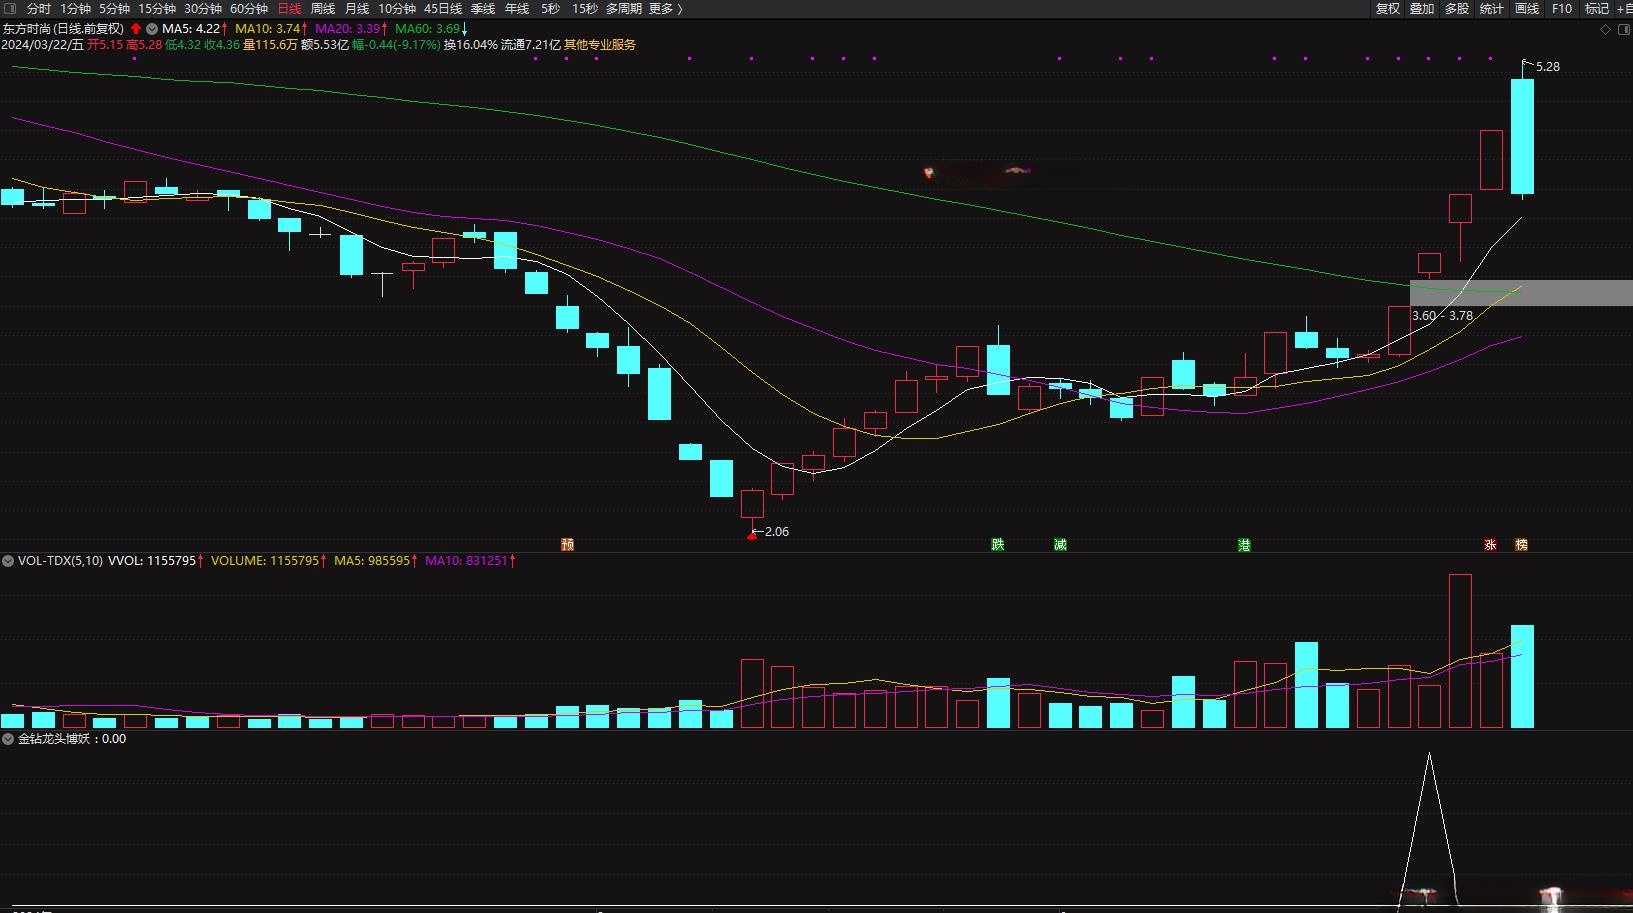Click the 其他专业服务 link
The height and width of the screenshot is (913, 1633).
[600, 45]
